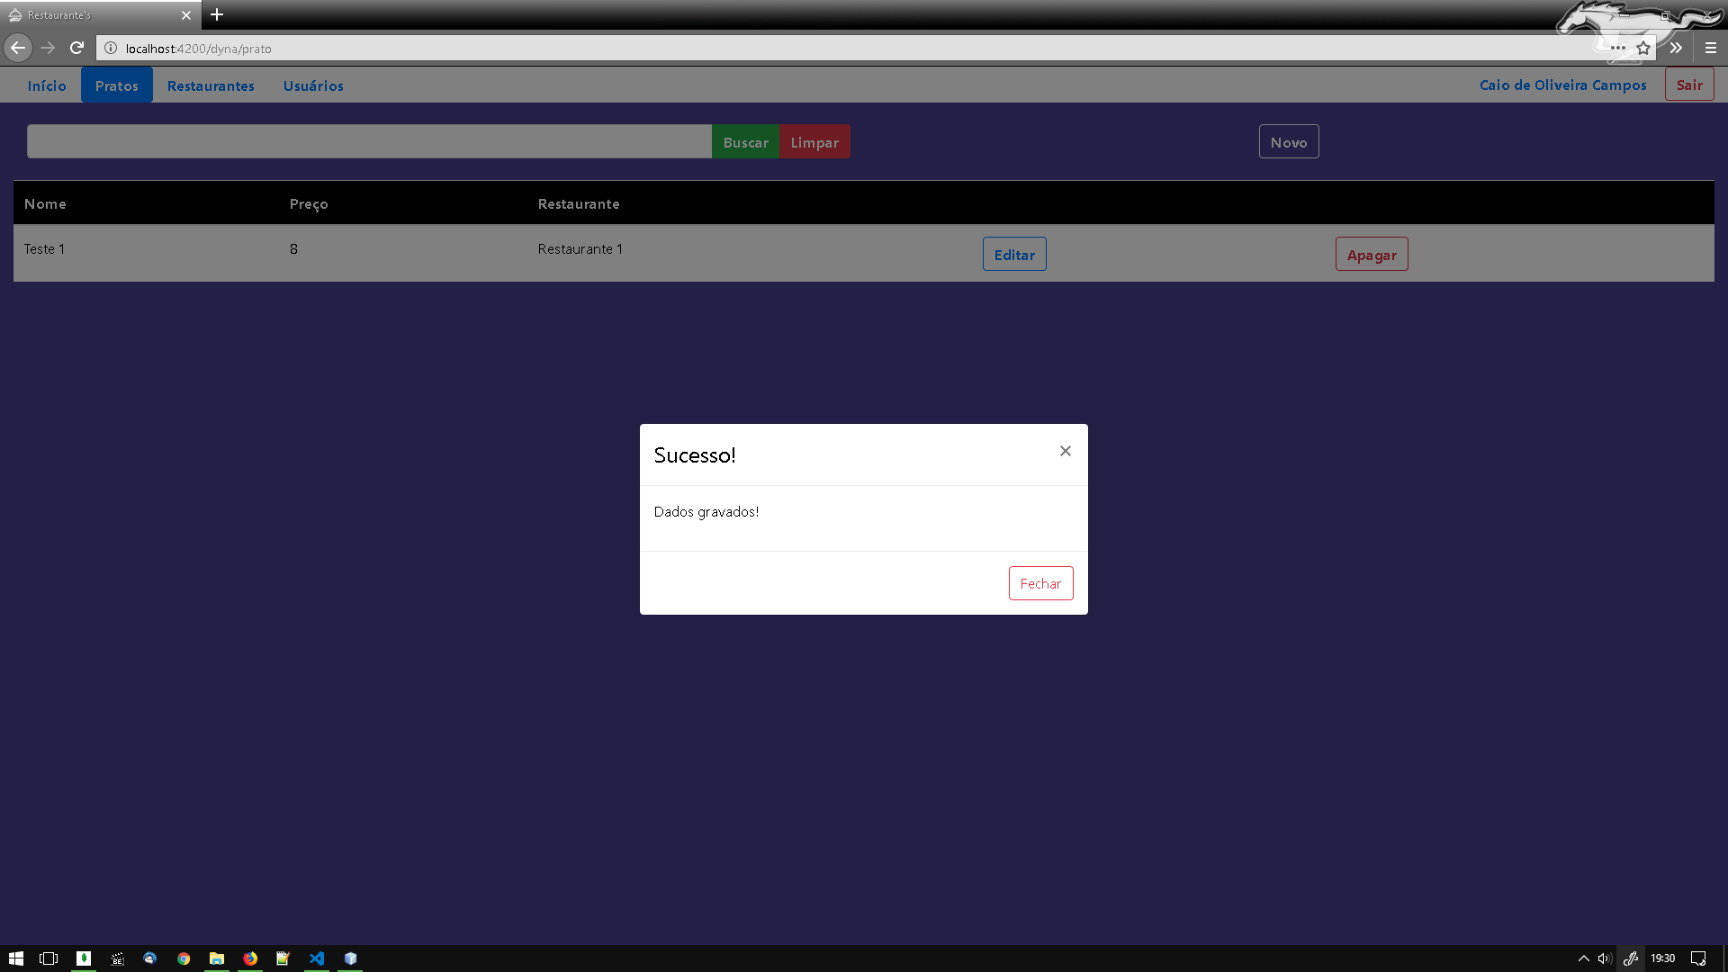Click the Novo button

pos(1289,141)
